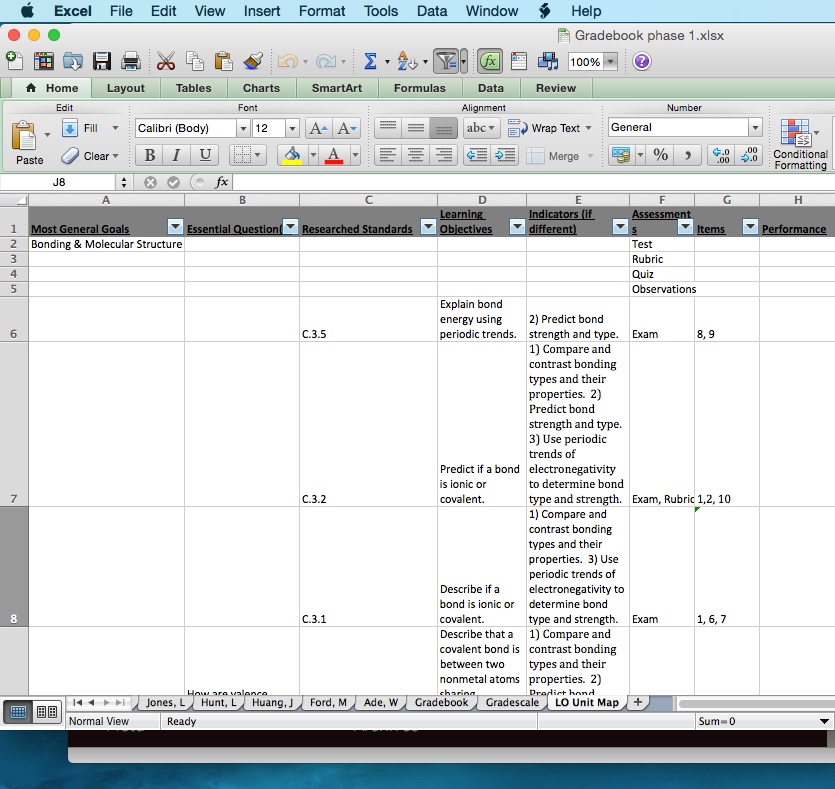Viewport: 835px width, 789px height.
Task: Switch to the Formulas ribbon tab
Action: [419, 88]
